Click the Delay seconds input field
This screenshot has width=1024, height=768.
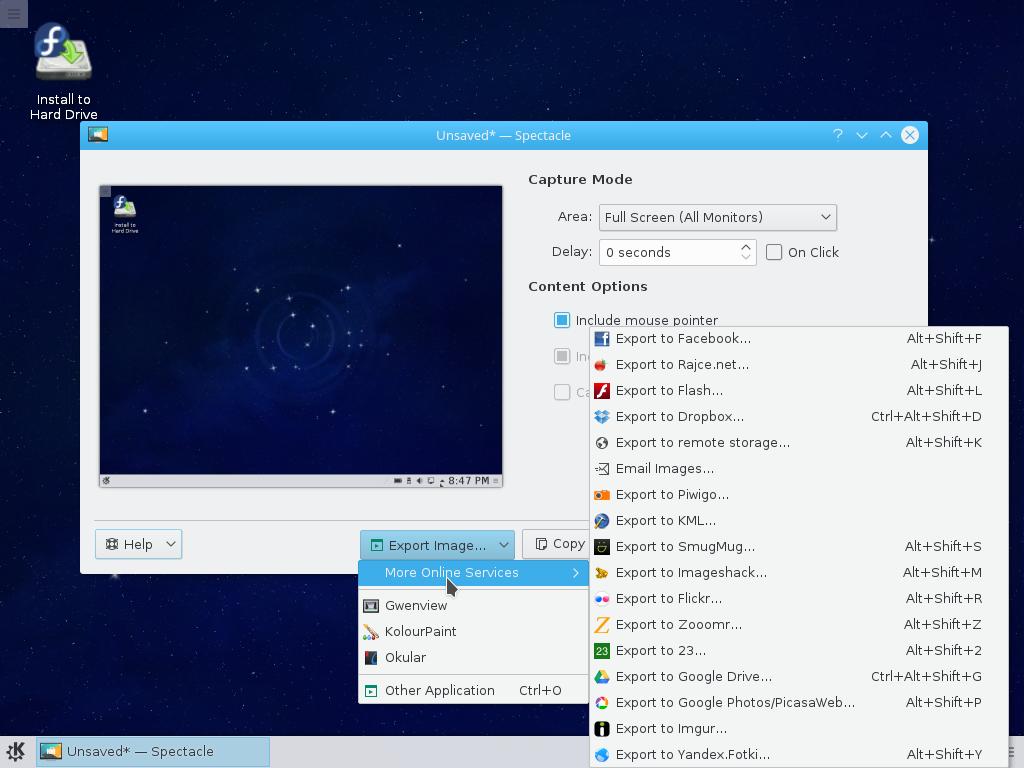coord(677,252)
